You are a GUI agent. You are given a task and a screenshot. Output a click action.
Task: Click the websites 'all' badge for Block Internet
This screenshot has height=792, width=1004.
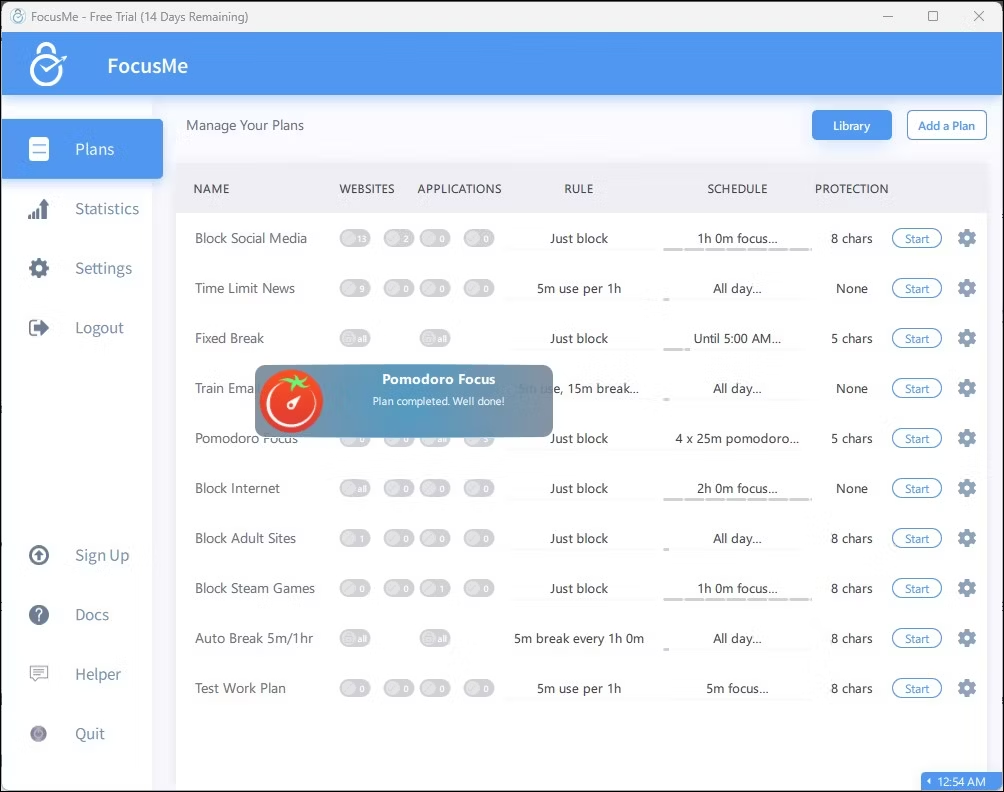pyautogui.click(x=355, y=488)
